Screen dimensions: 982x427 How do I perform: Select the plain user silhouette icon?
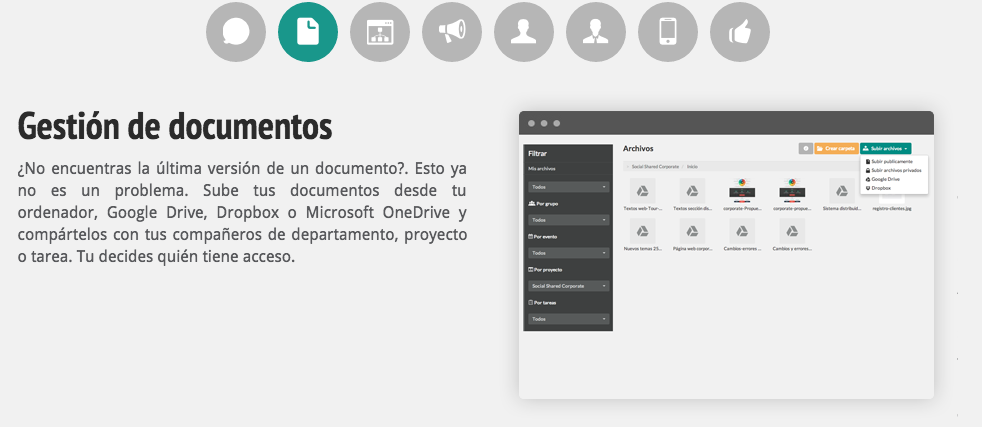[x=524, y=32]
